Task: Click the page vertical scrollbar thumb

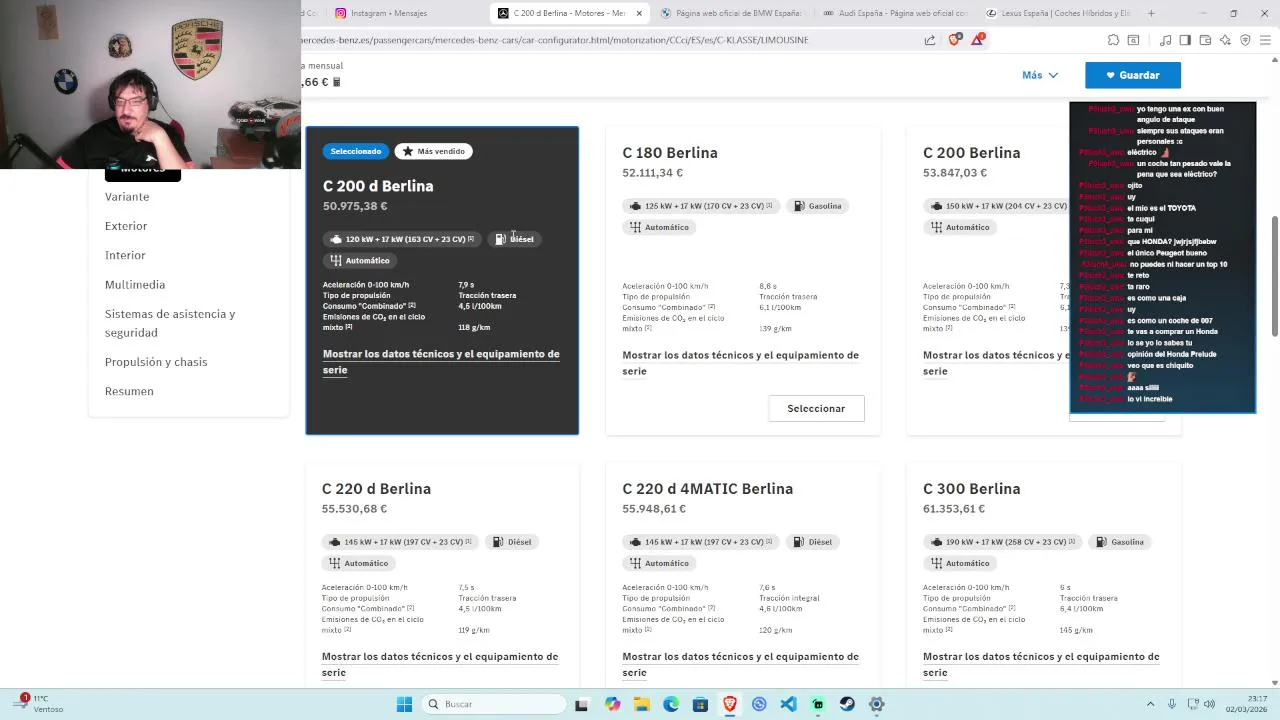Action: pos(1274,276)
